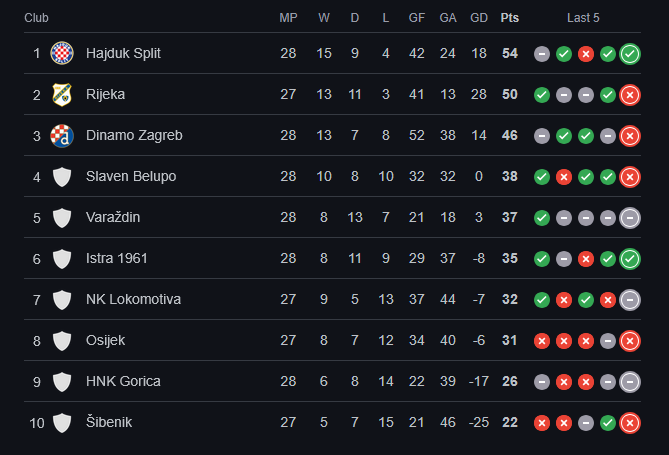Click the Dinamo Zagreb club crest
The height and width of the screenshot is (455, 669).
point(62,135)
